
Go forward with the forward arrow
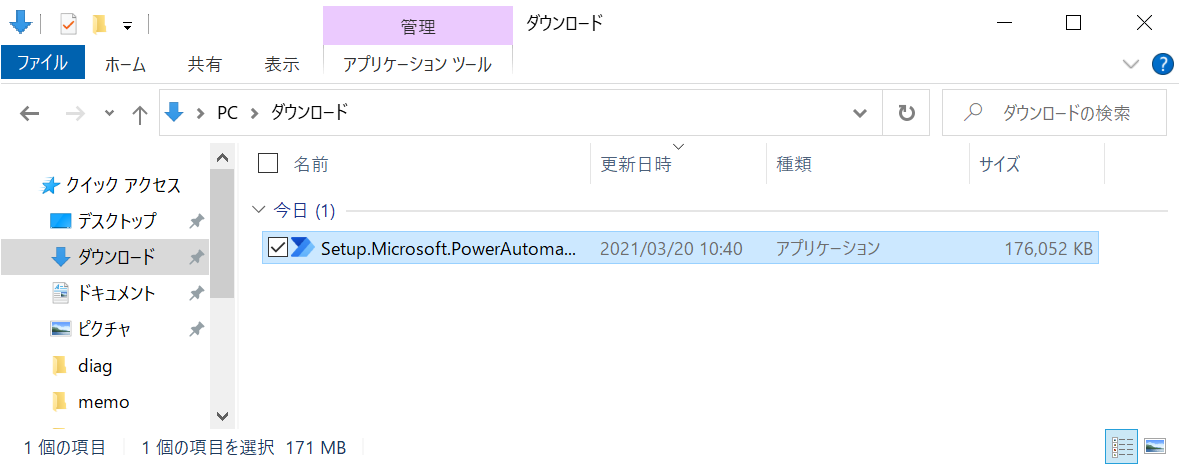(76, 114)
